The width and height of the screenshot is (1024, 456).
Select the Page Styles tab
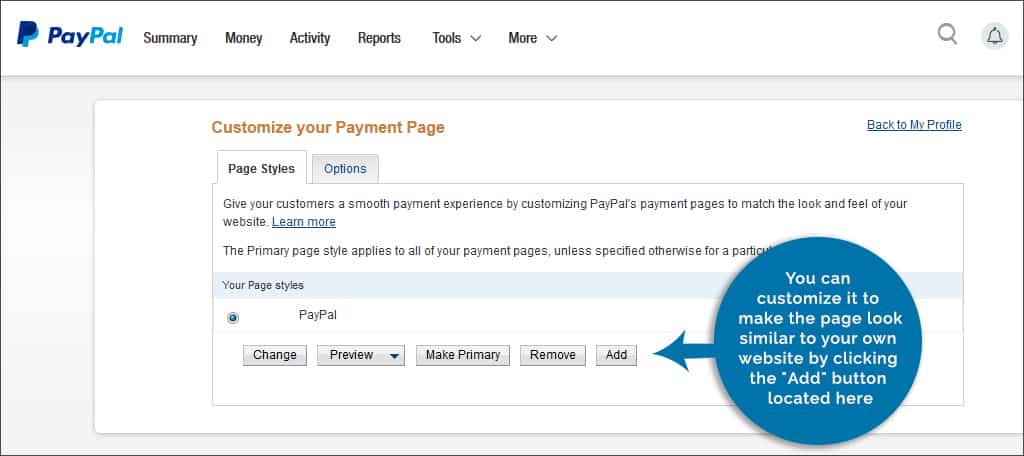(x=261, y=169)
